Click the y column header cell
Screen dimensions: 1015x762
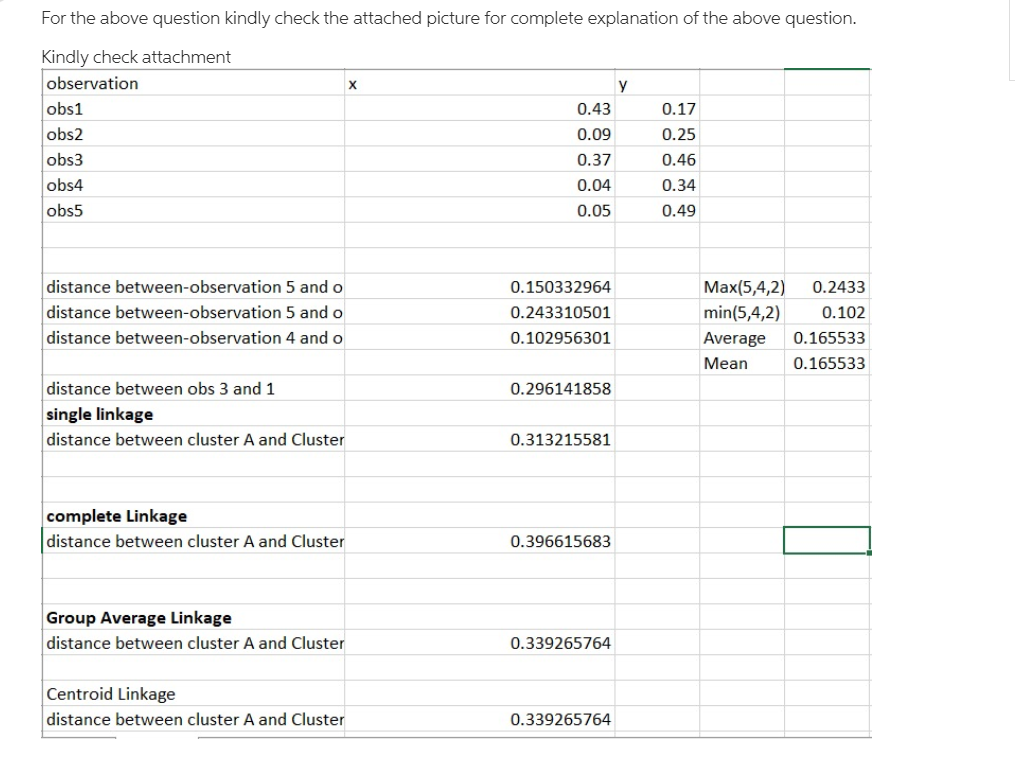657,84
